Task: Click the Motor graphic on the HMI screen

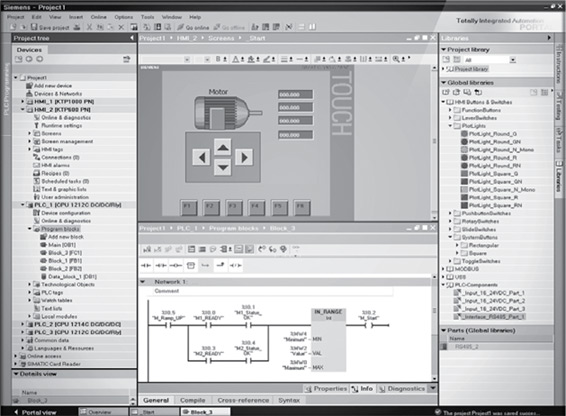Action: (227, 112)
